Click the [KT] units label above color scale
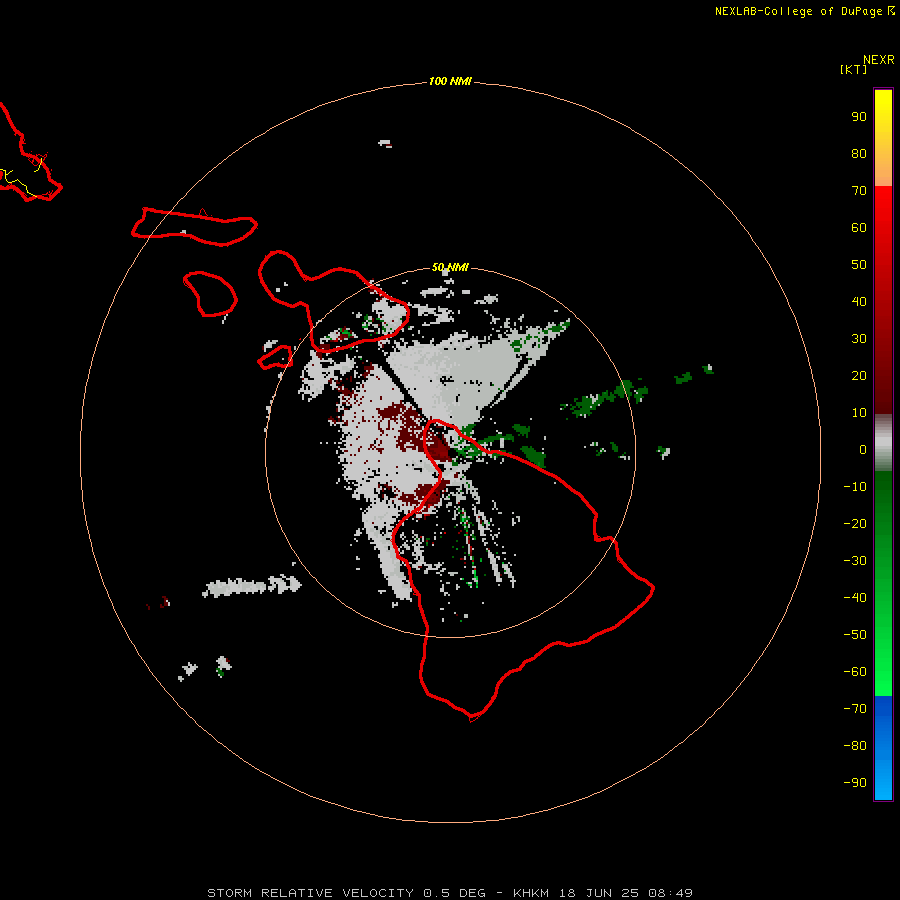900x900 pixels. pyautogui.click(x=853, y=69)
